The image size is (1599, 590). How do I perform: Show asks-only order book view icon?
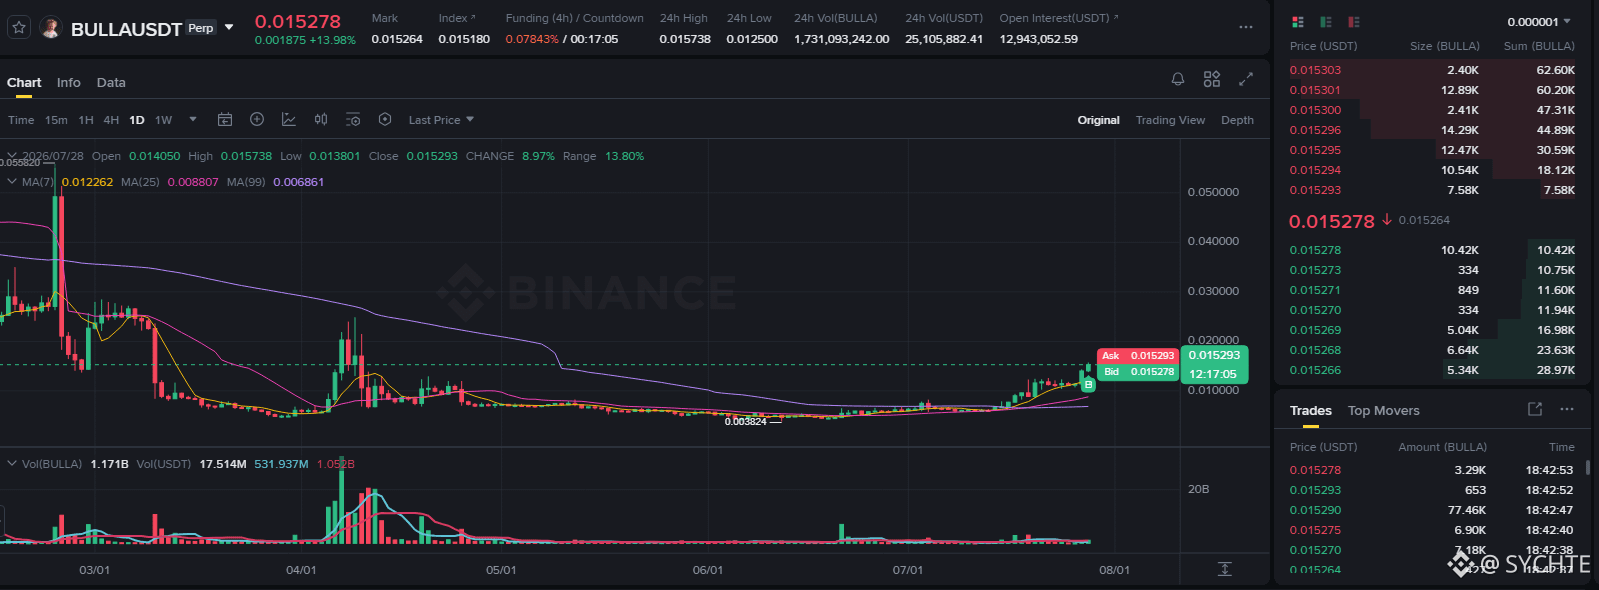1354,22
